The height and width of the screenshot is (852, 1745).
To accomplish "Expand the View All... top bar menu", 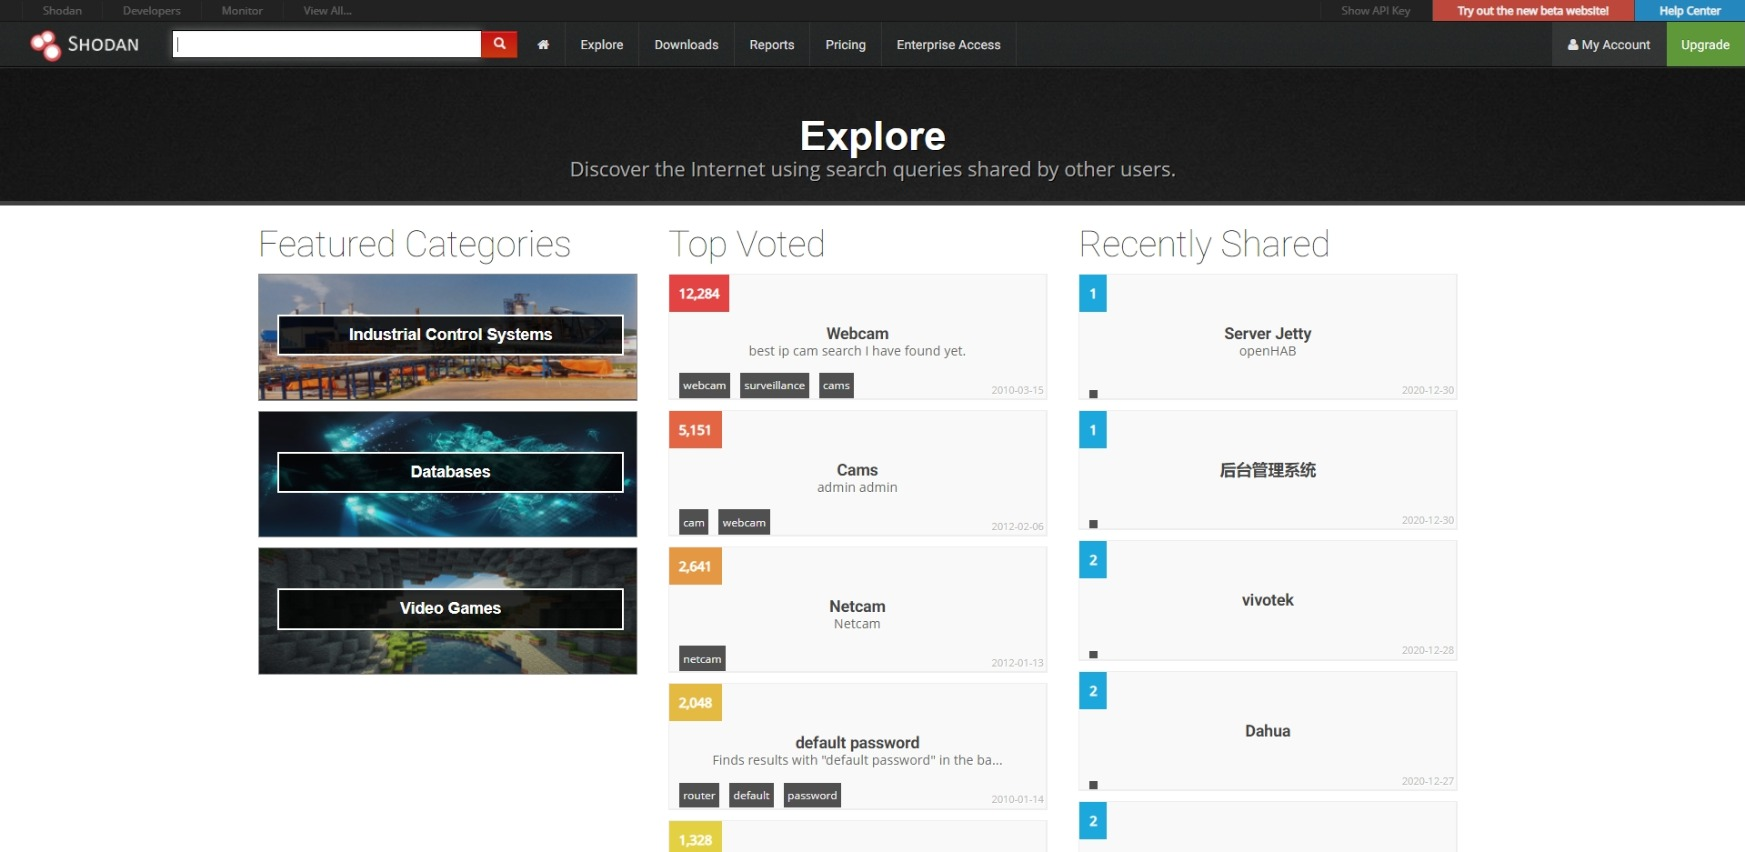I will pos(328,11).
